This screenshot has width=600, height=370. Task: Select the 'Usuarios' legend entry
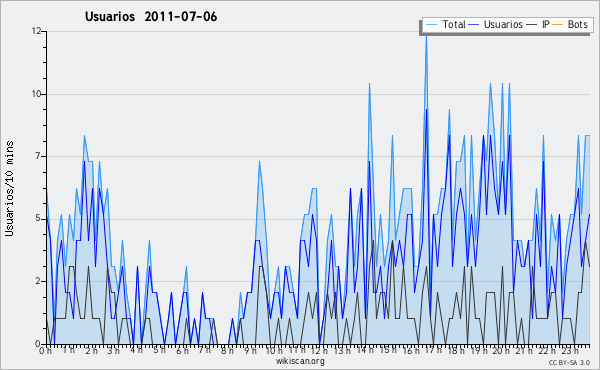click(x=503, y=24)
